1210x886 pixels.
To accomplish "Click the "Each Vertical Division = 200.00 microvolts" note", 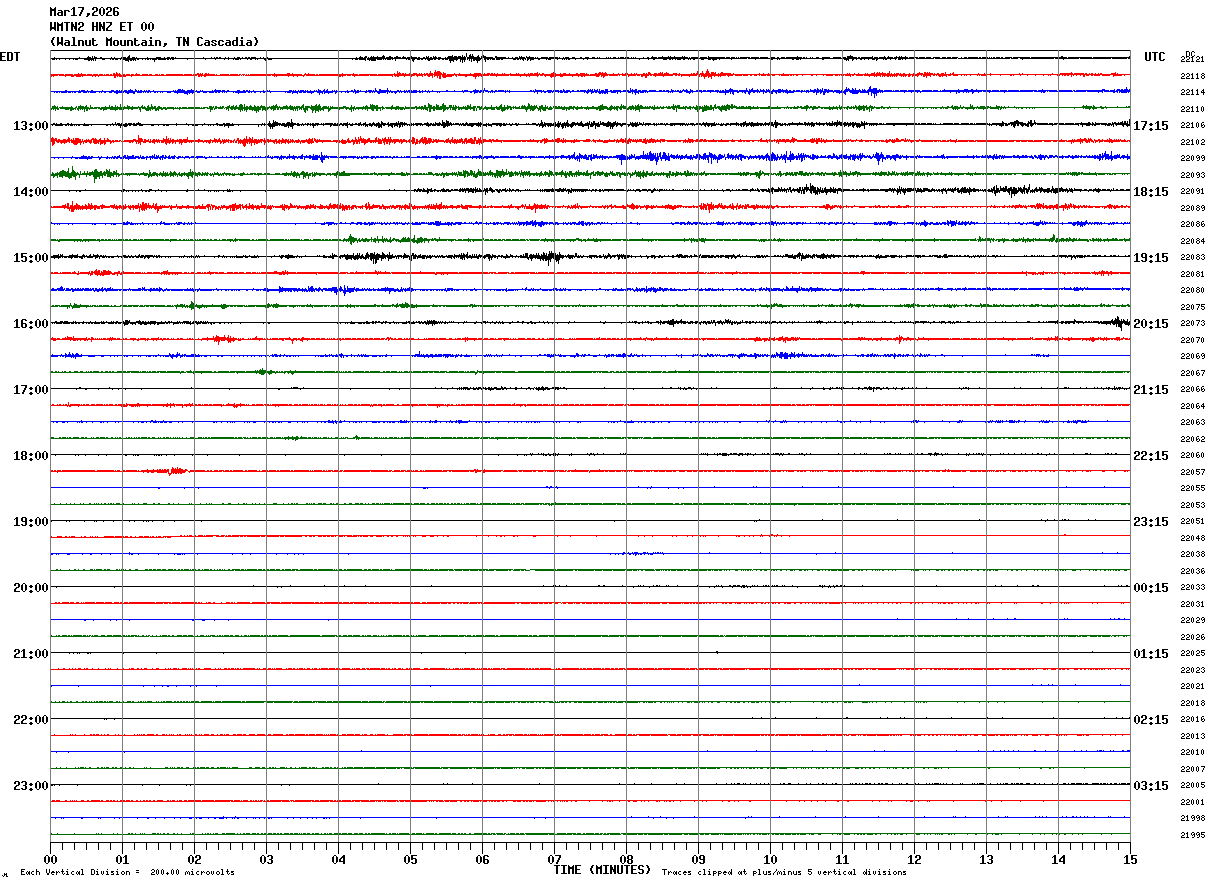I will [x=127, y=873].
